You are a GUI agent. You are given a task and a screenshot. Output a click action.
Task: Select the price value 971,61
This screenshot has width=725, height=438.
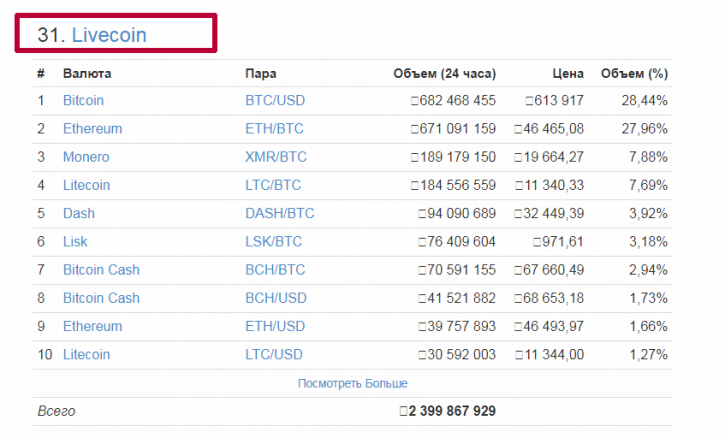point(558,241)
